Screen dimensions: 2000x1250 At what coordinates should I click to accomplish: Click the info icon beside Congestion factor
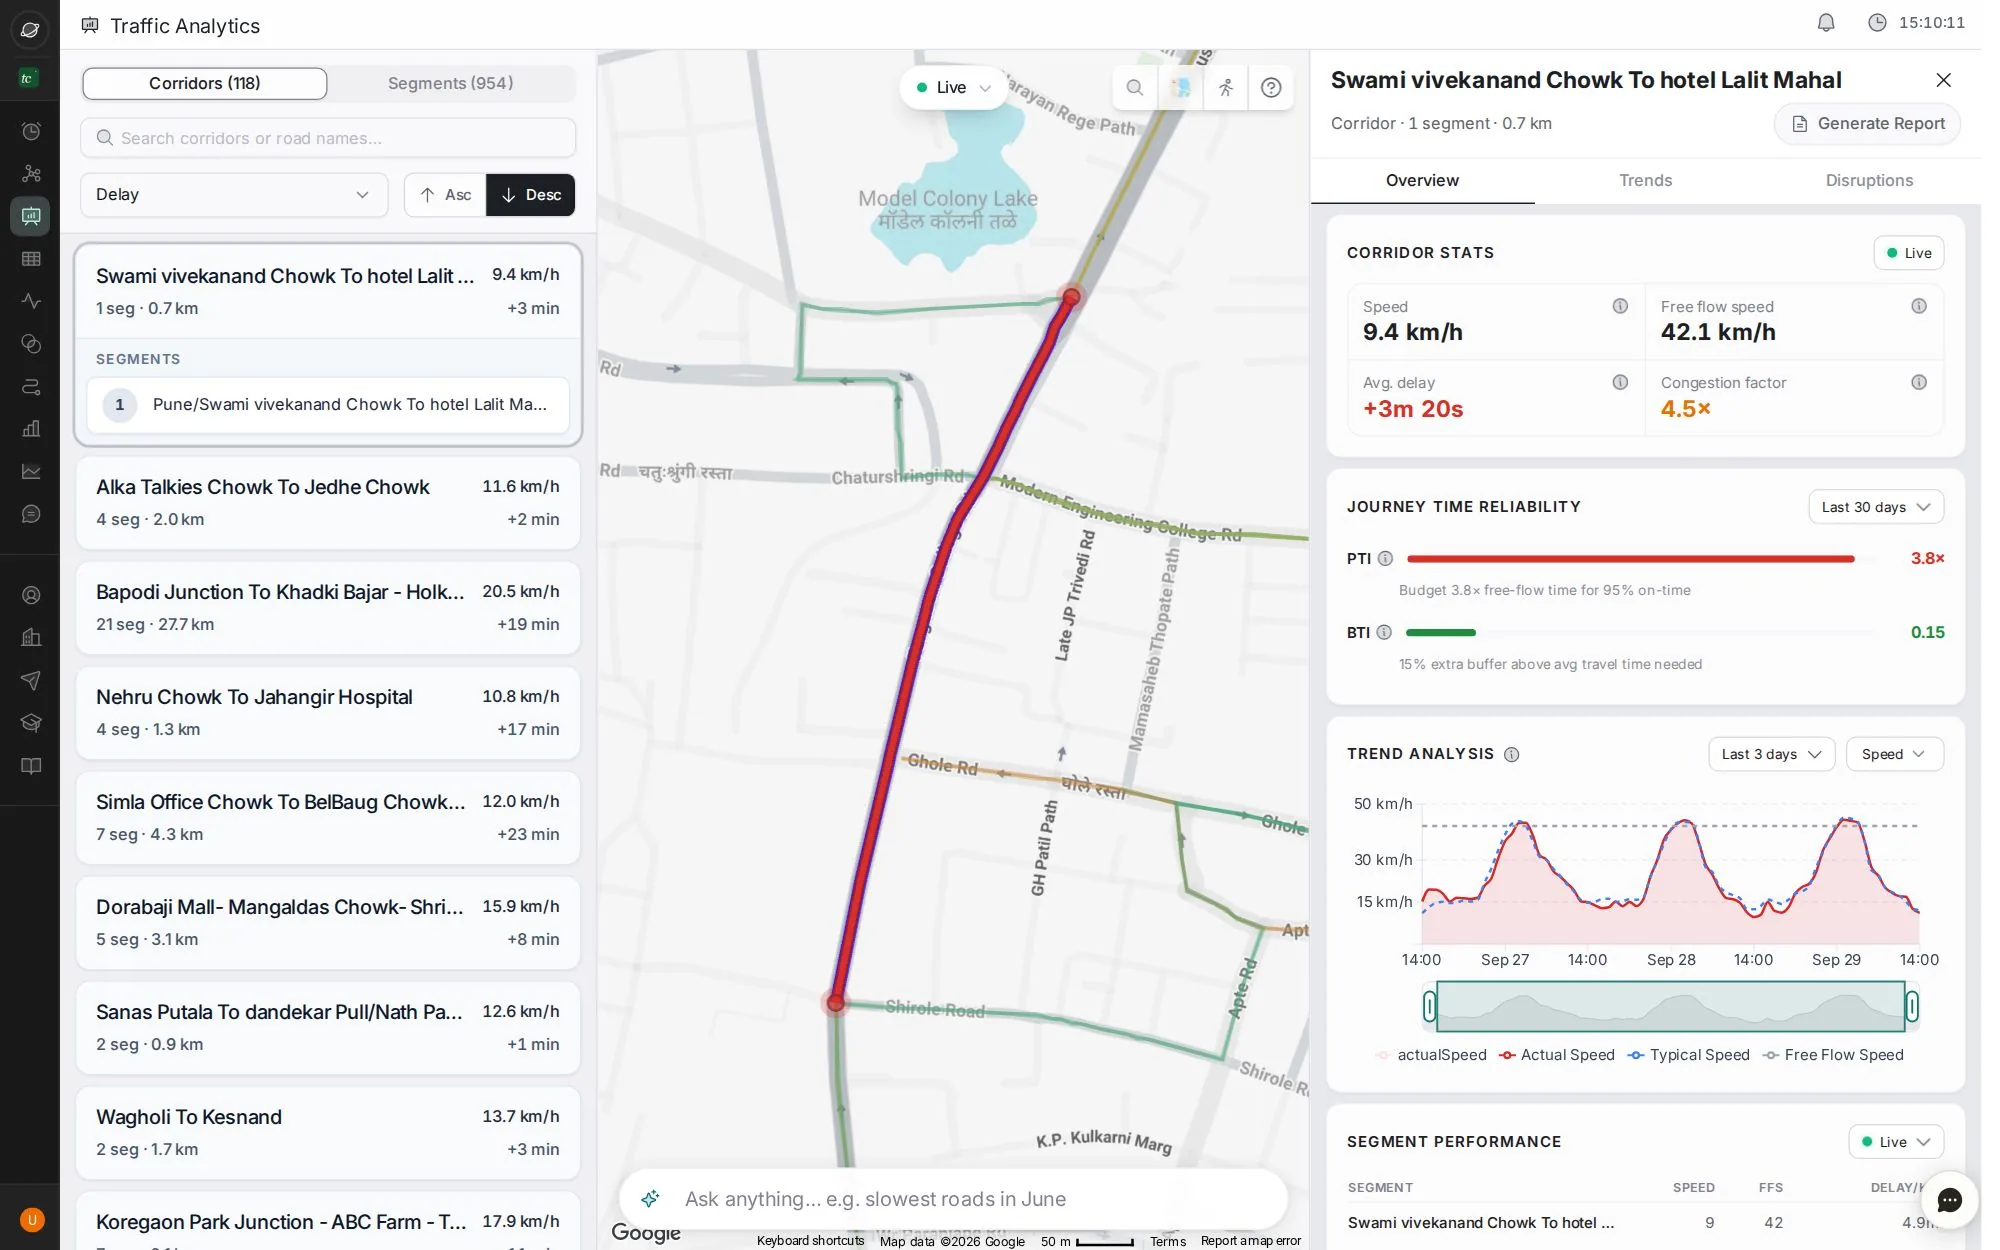pos(1919,382)
